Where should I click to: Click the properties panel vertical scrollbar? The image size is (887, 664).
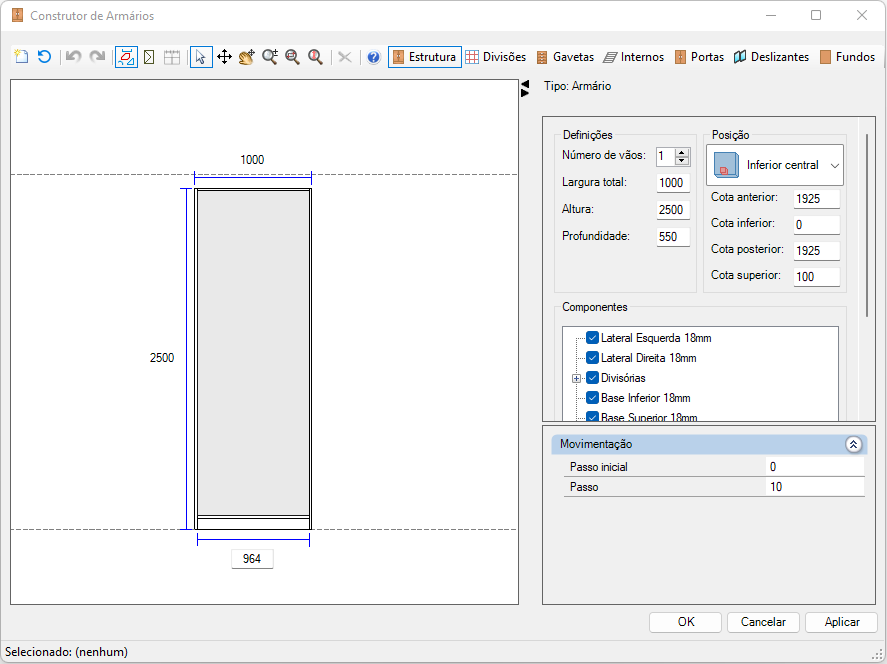pos(867,225)
